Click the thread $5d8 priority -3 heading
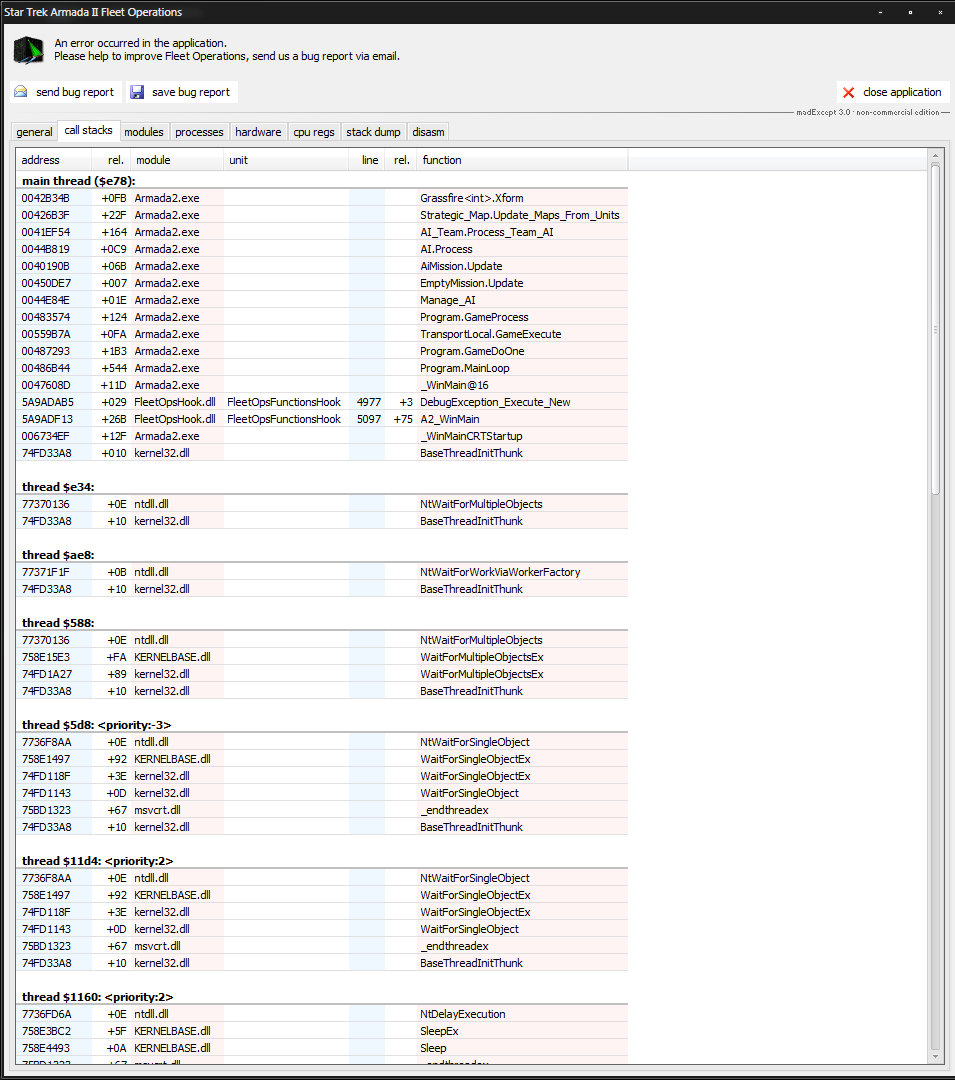The width and height of the screenshot is (955, 1080). click(x=96, y=725)
